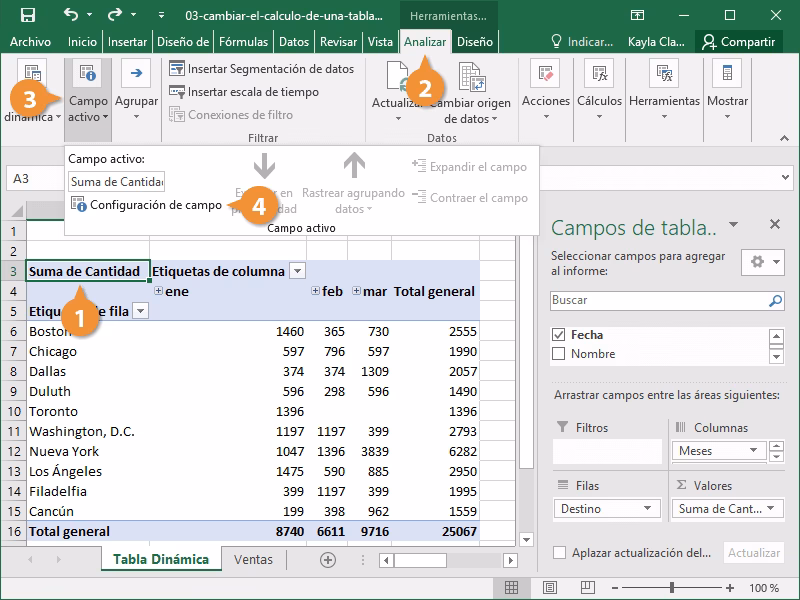The image size is (800, 600).
Task: Click the Save icon in title bar
Action: pos(28,15)
